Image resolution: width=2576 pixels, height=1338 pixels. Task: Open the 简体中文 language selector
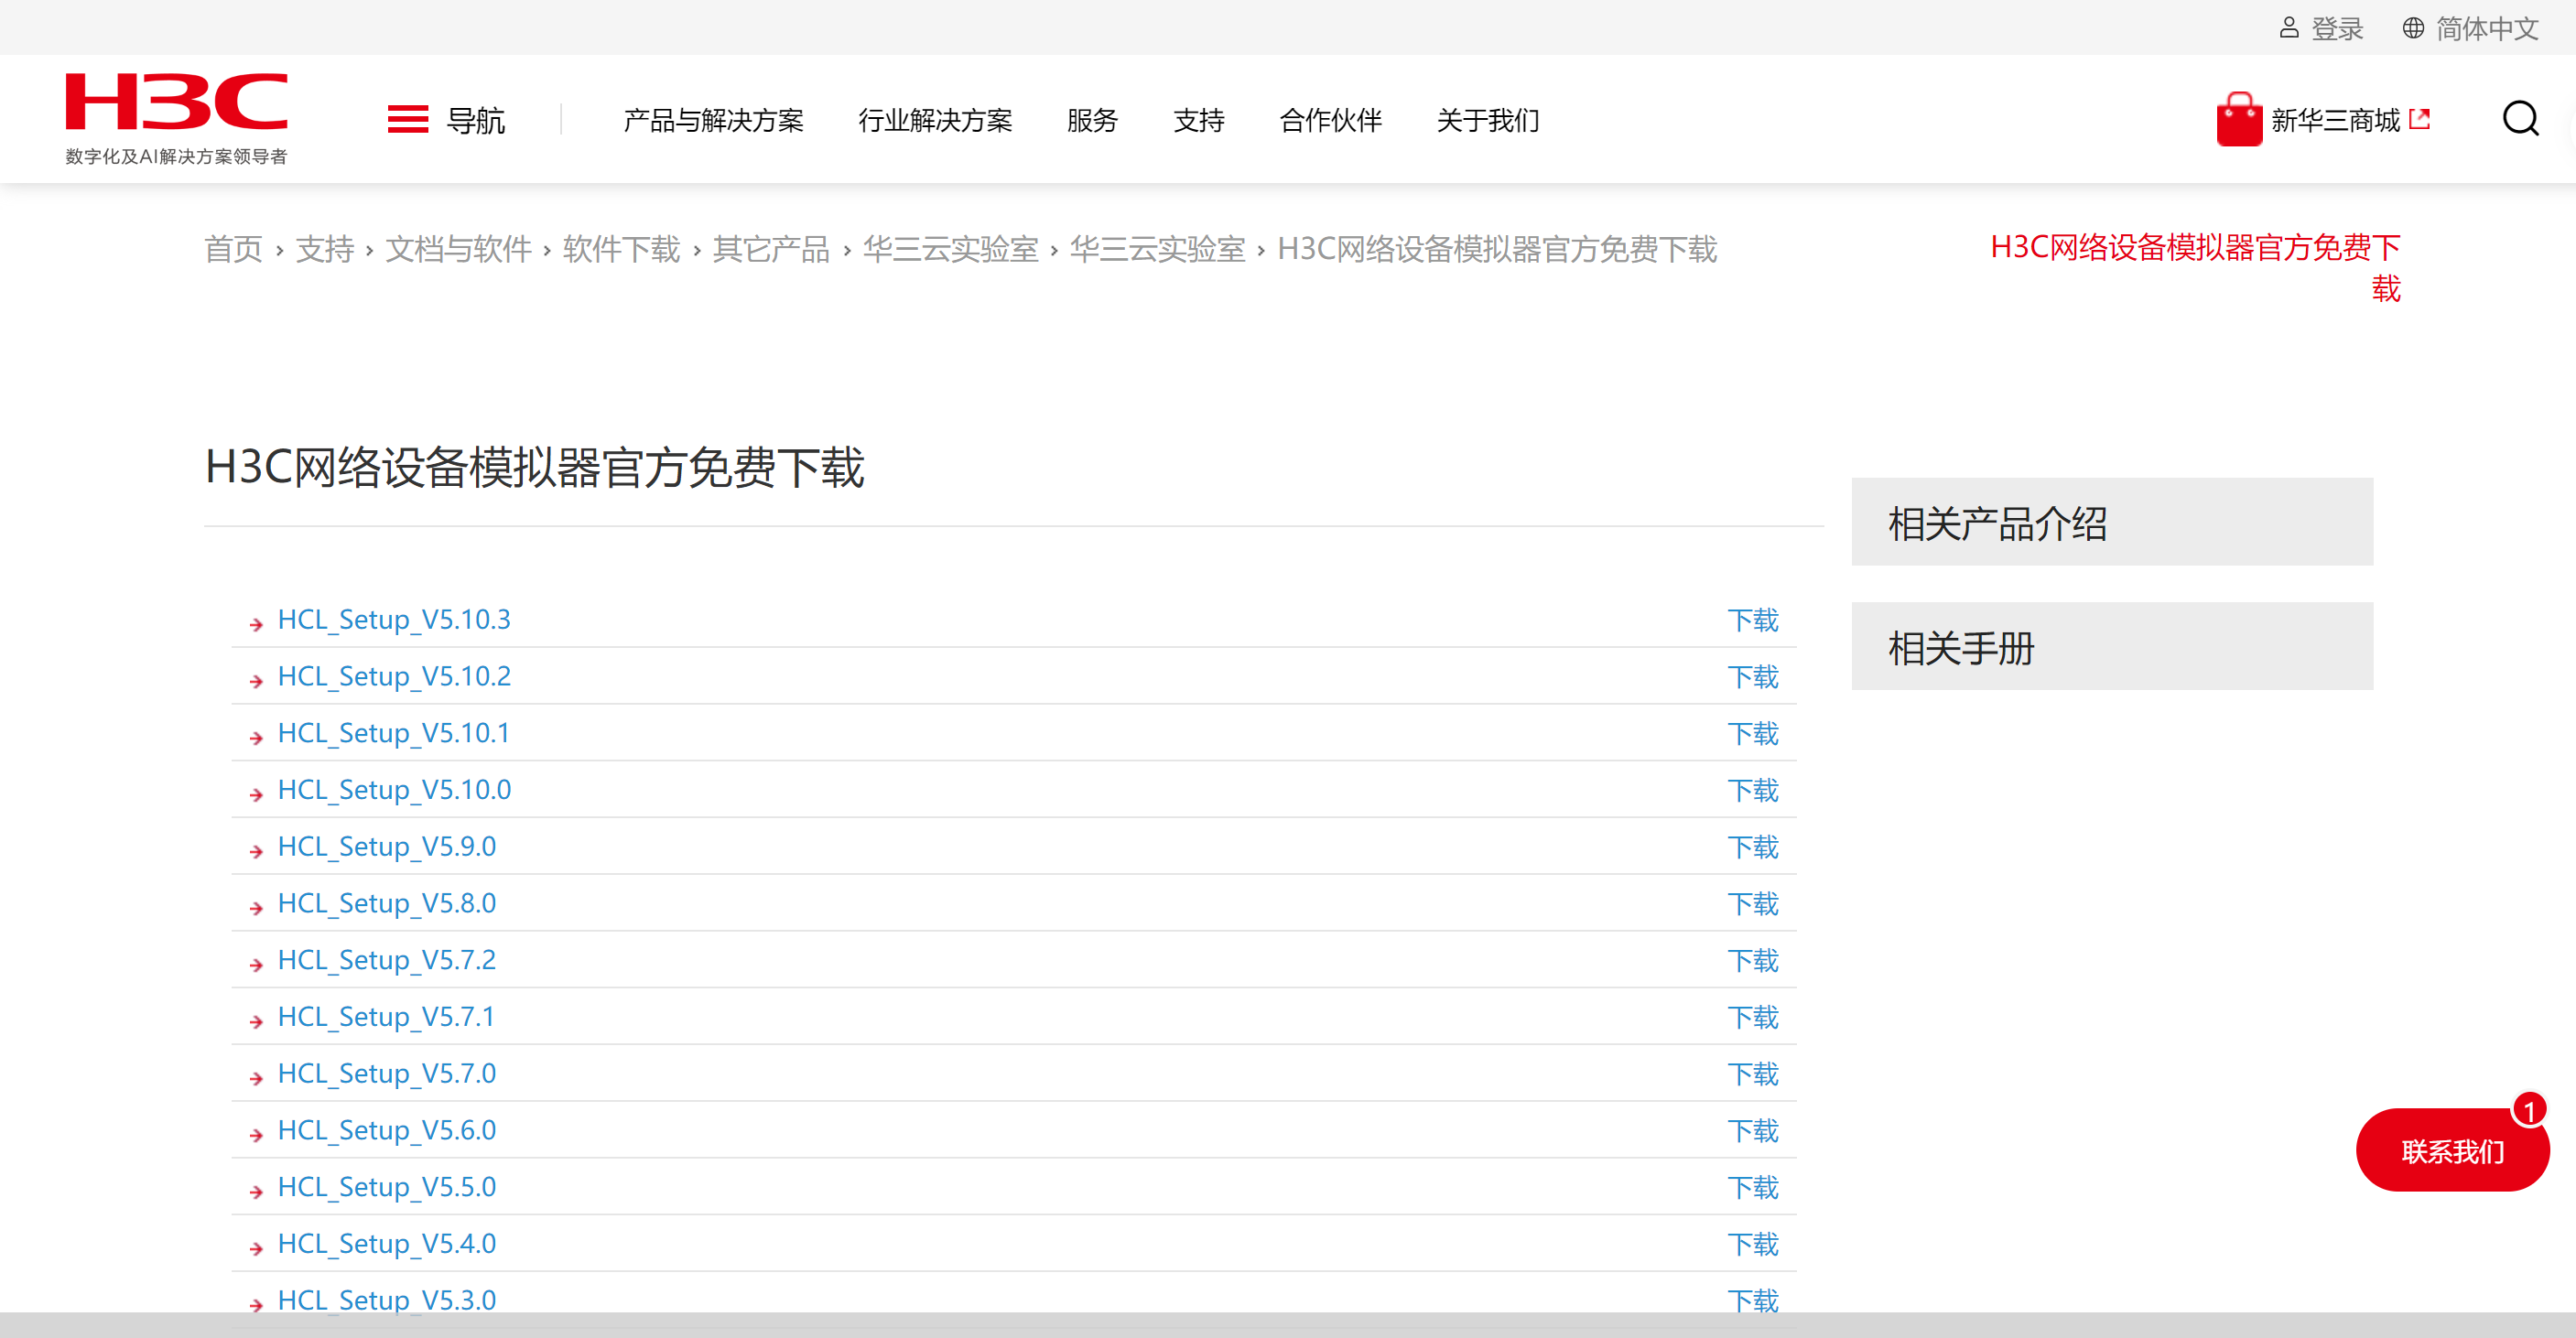coord(2486,28)
